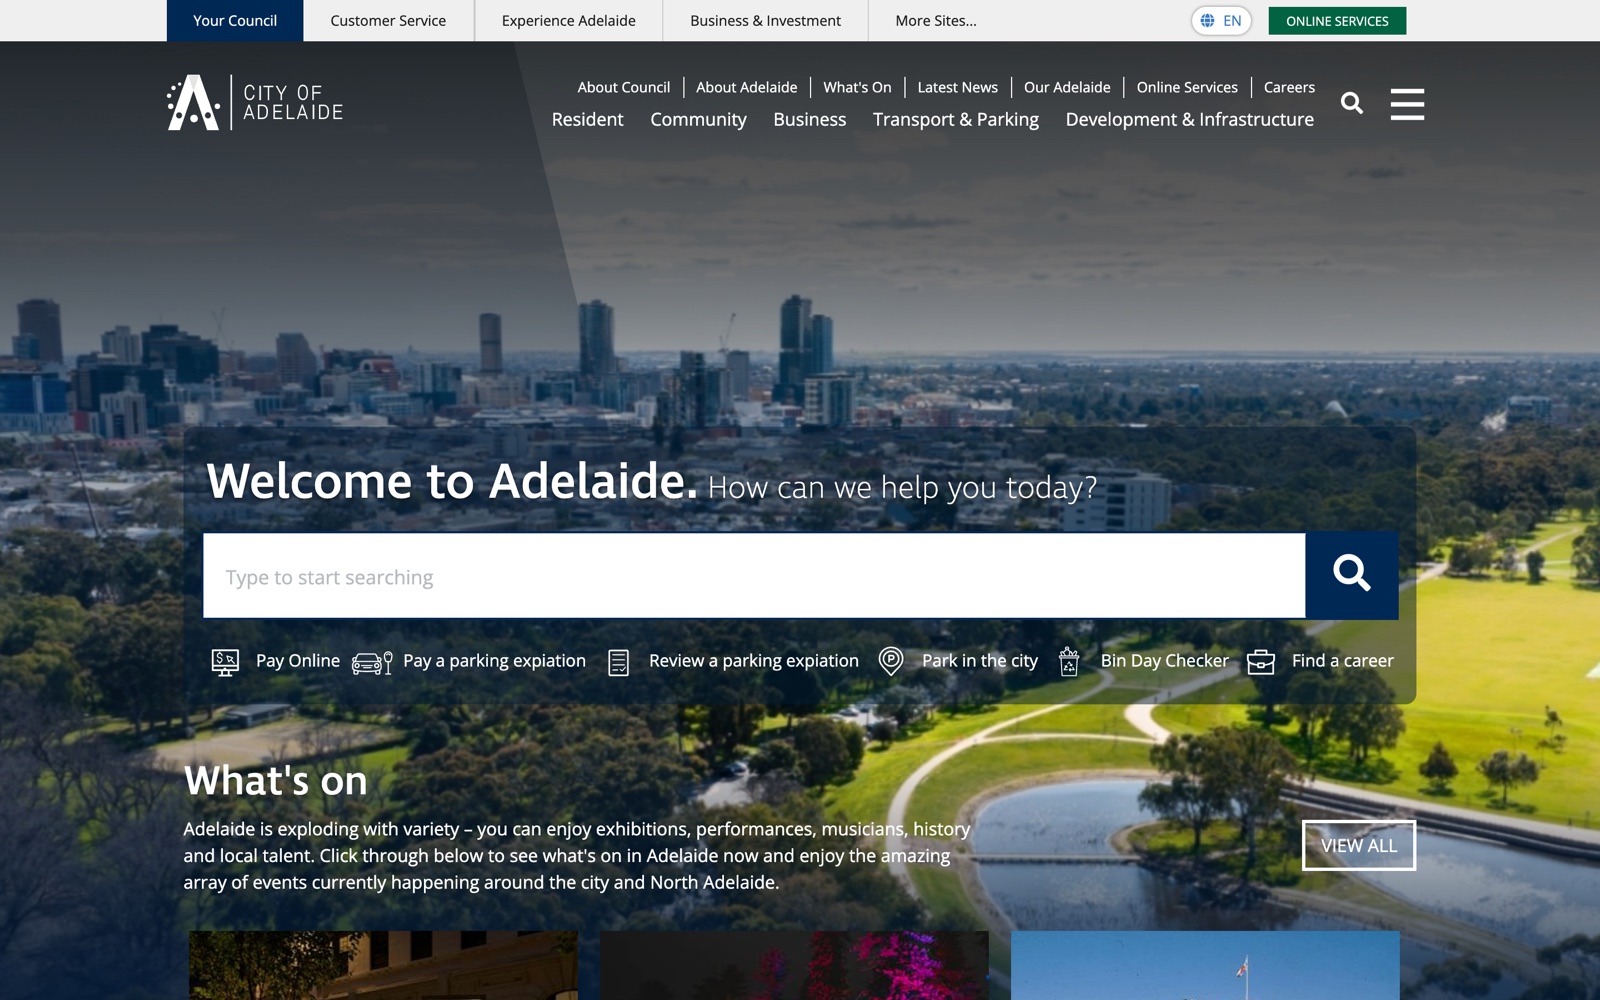1600x1000 pixels.
Task: Open the Latest News link
Action: [958, 87]
